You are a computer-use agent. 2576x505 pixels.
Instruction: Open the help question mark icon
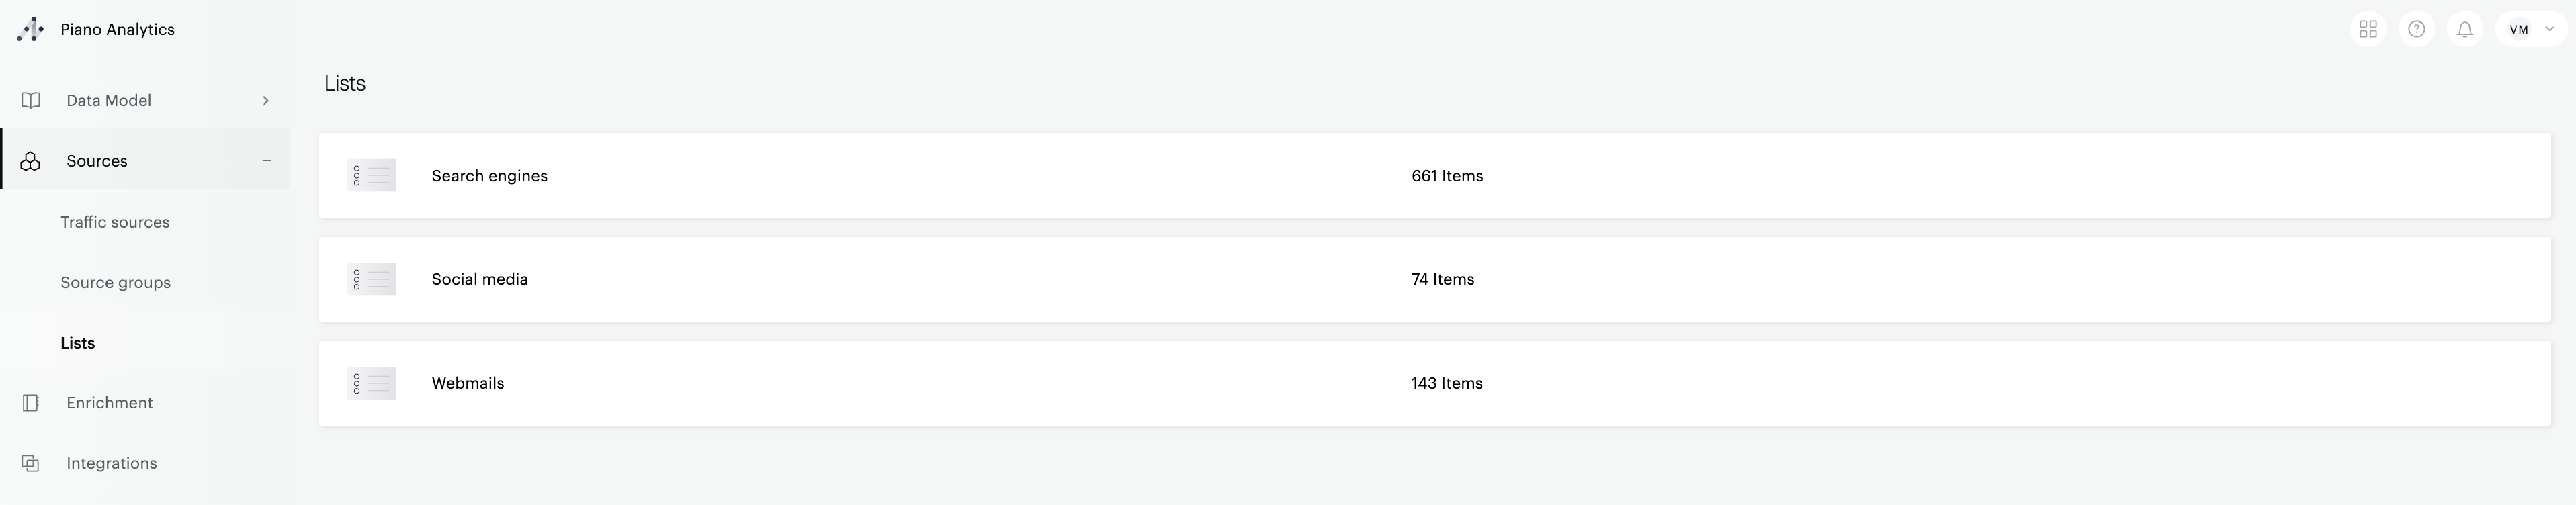pos(2416,29)
